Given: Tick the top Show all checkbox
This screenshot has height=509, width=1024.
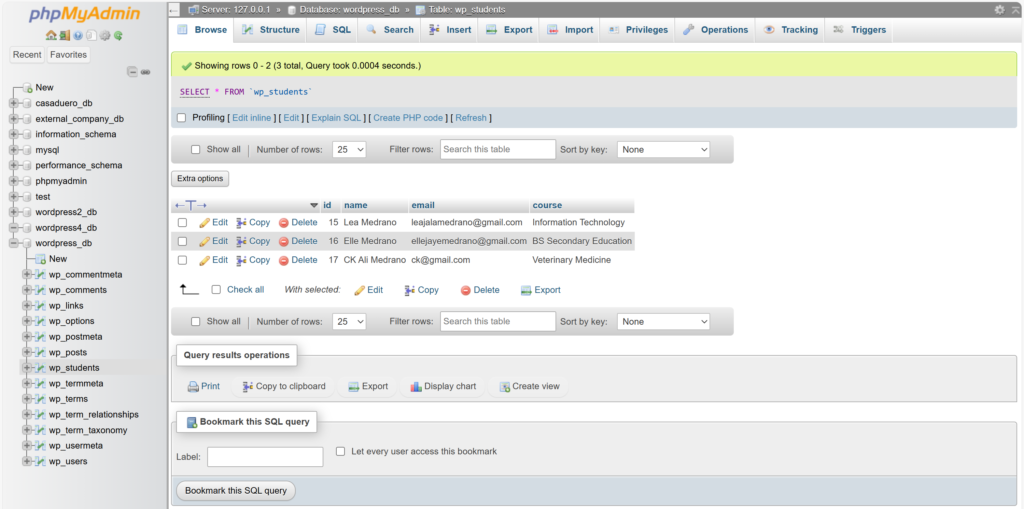Looking at the screenshot, I should pyautogui.click(x=196, y=150).
